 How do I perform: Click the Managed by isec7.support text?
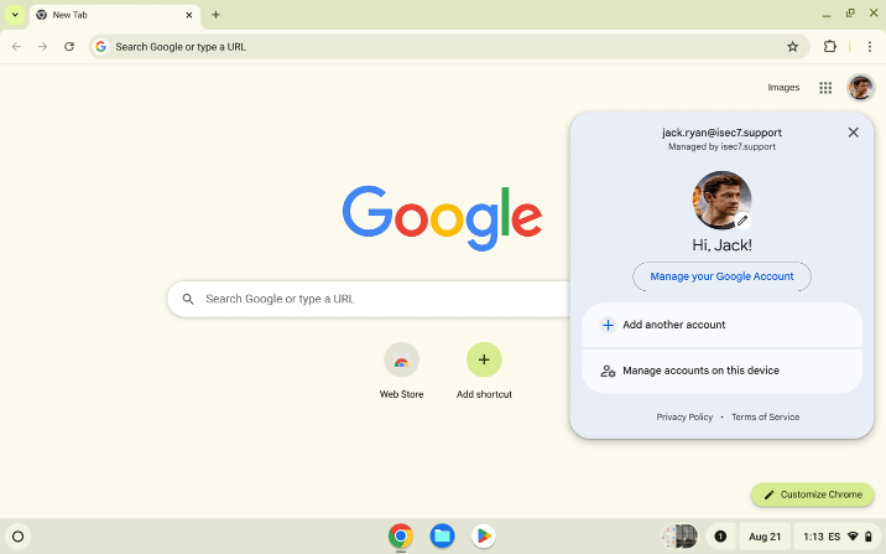[x=722, y=147]
